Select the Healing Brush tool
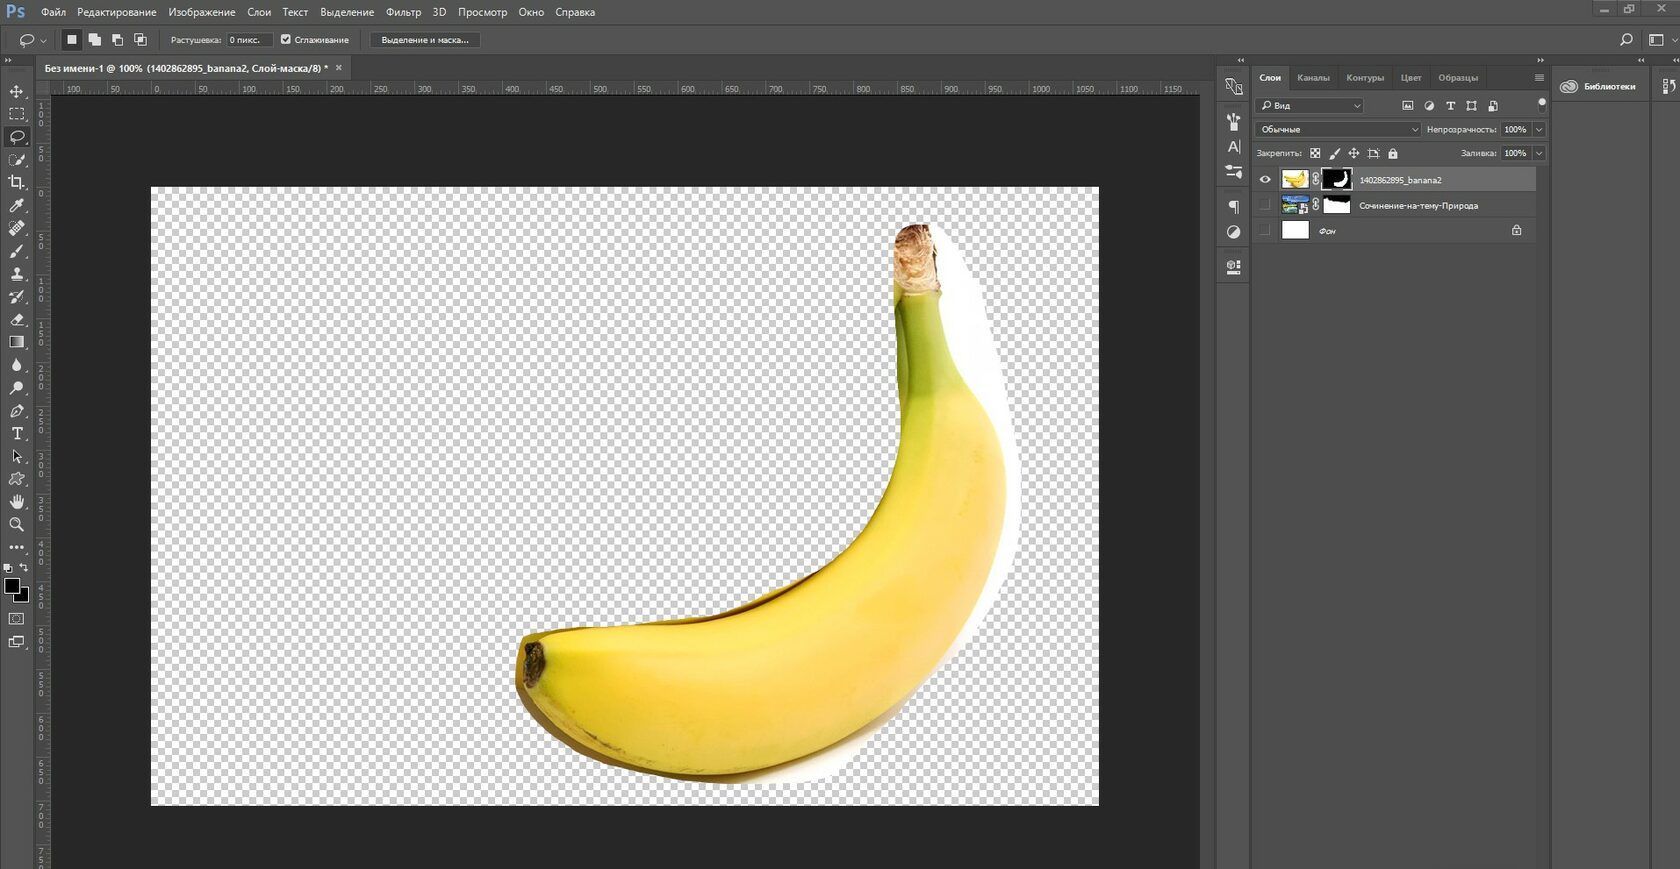 [17, 228]
